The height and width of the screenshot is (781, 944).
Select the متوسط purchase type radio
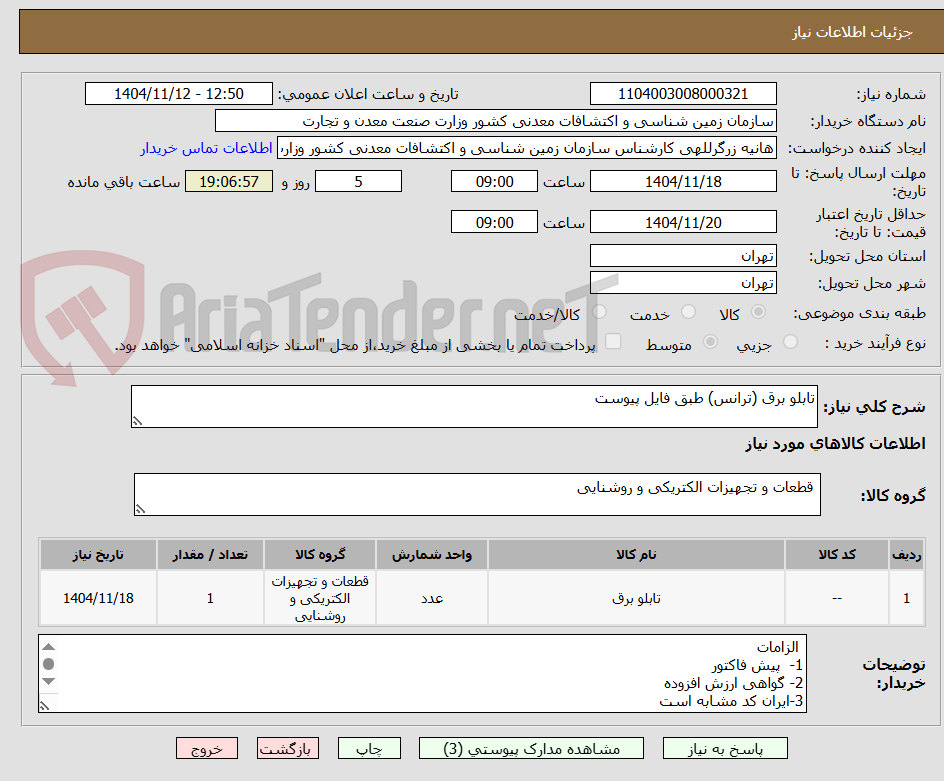(x=710, y=342)
